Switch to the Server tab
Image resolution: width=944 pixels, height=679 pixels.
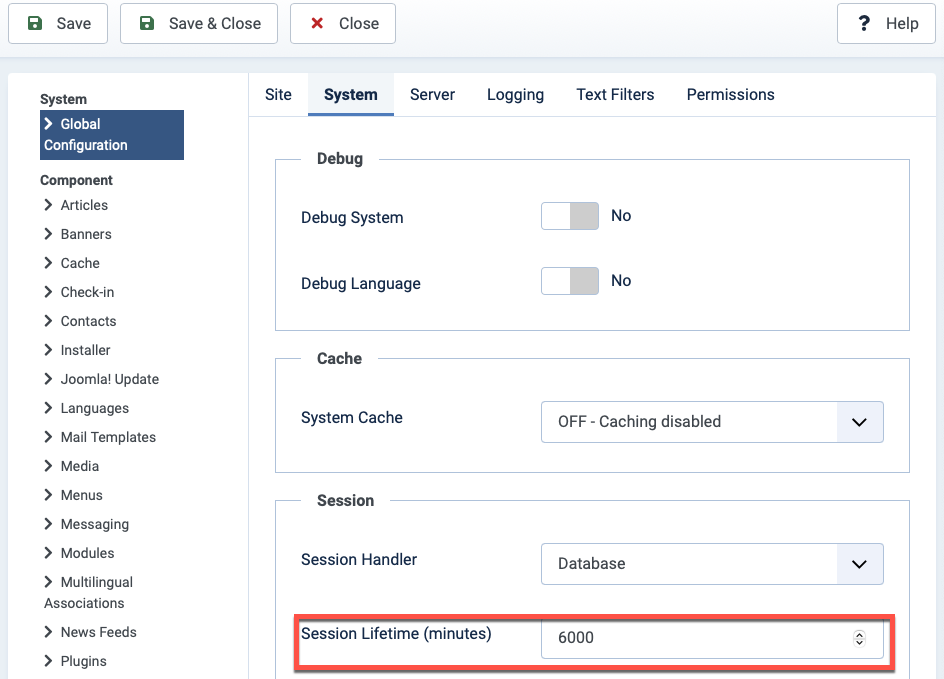point(432,95)
